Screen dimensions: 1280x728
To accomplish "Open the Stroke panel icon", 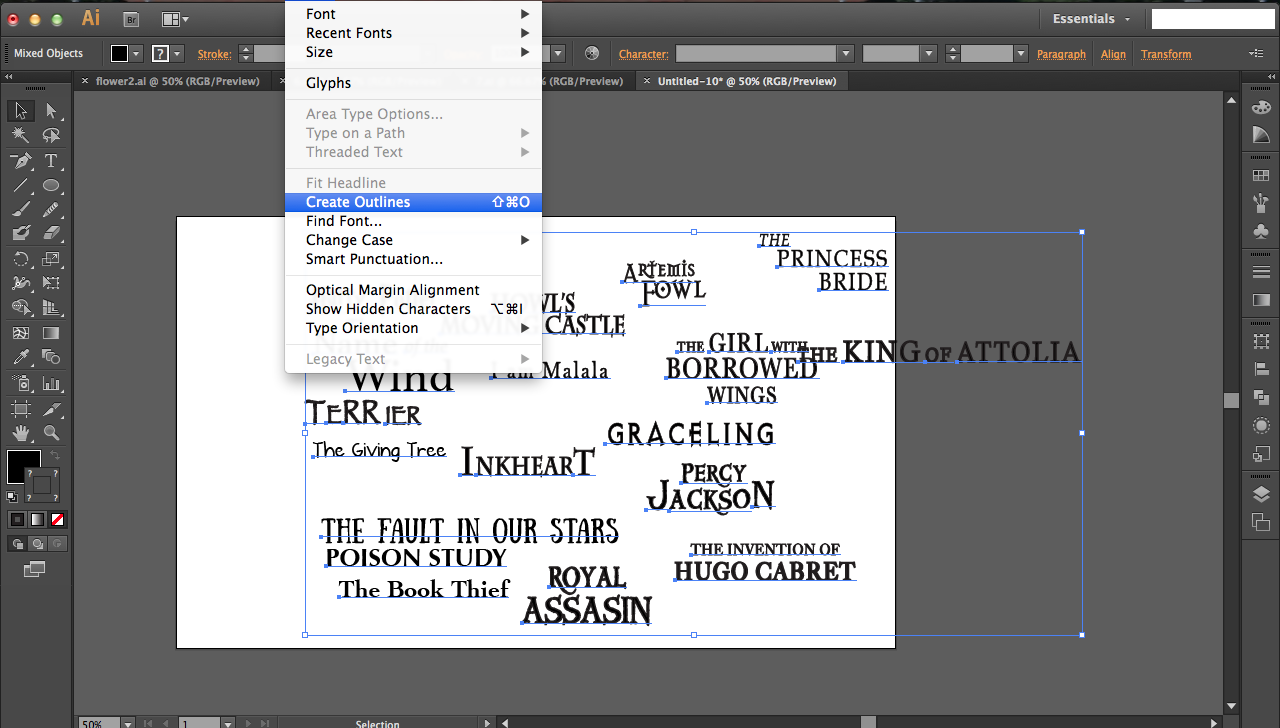I will 1261,272.
